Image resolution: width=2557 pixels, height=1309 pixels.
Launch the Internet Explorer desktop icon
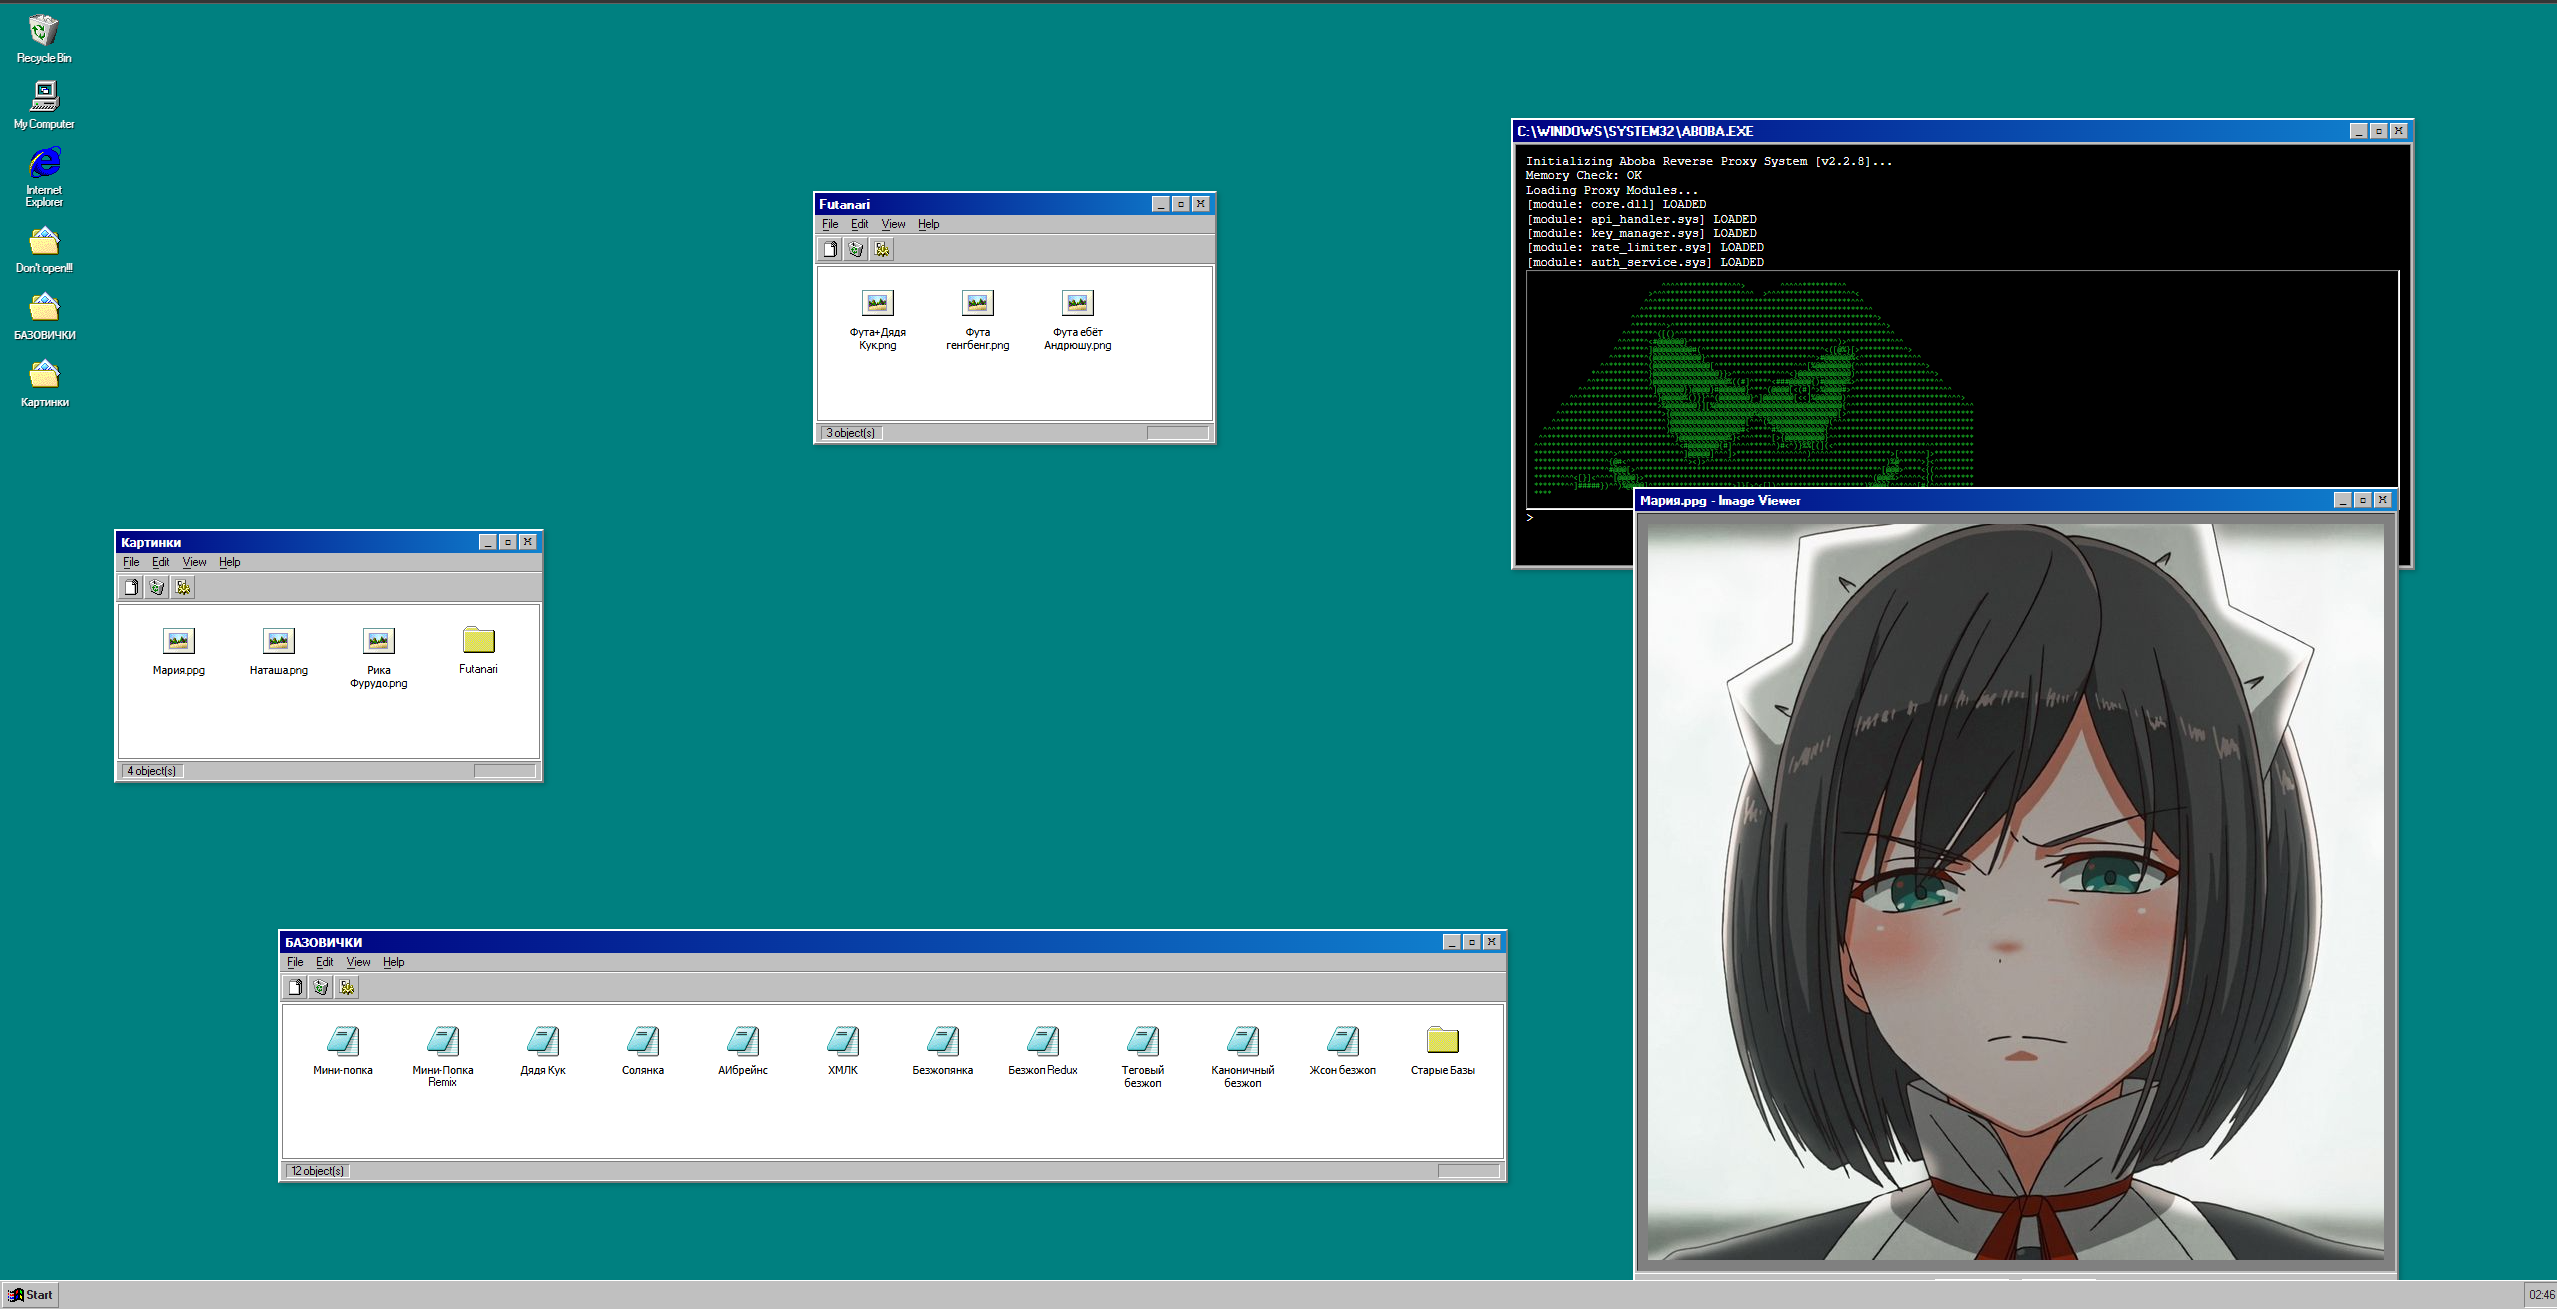point(43,163)
